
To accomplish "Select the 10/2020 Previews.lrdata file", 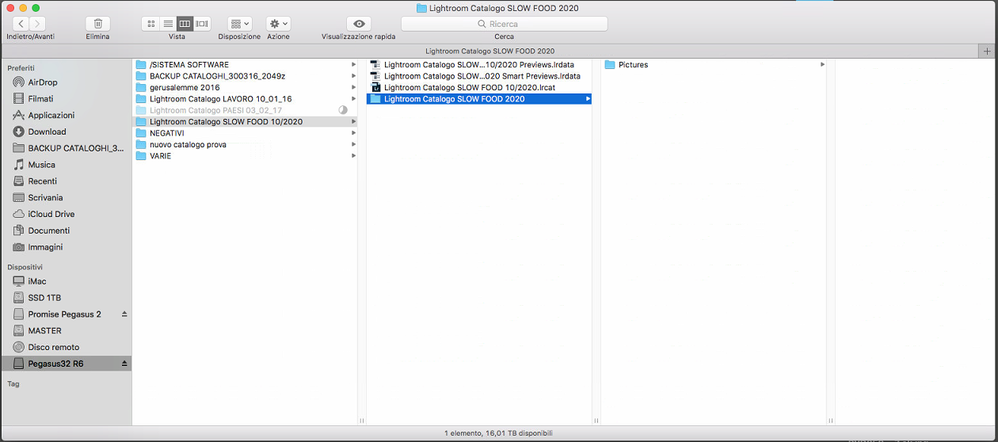I will (479, 65).
